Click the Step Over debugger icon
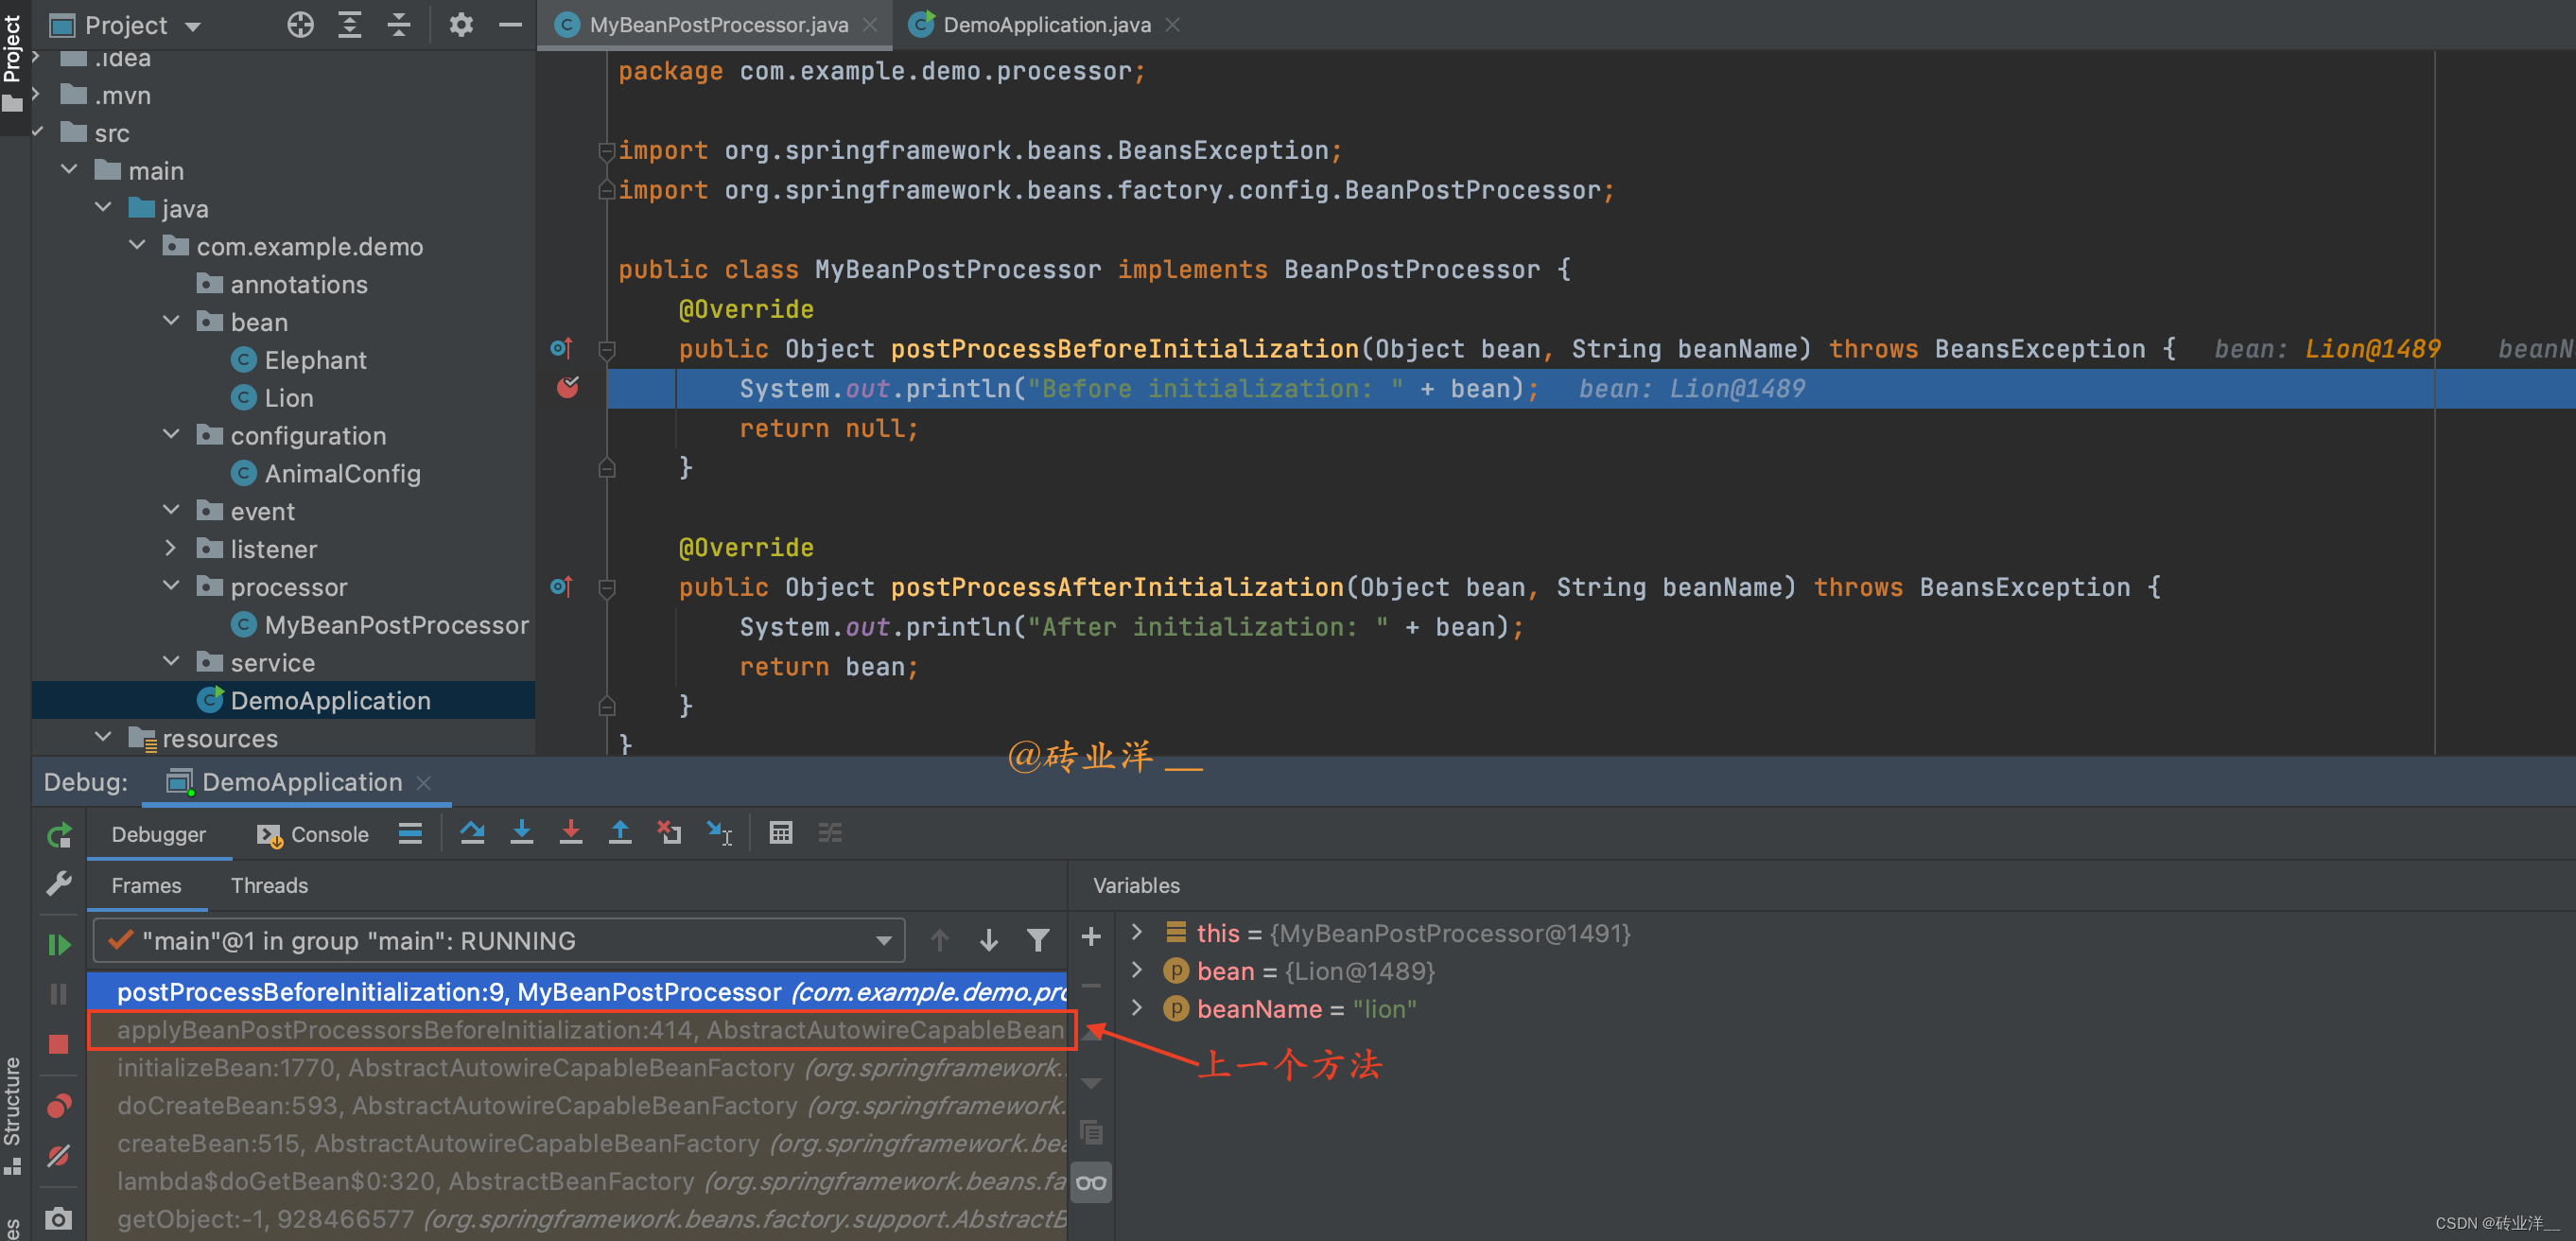This screenshot has width=2576, height=1241. (x=472, y=832)
